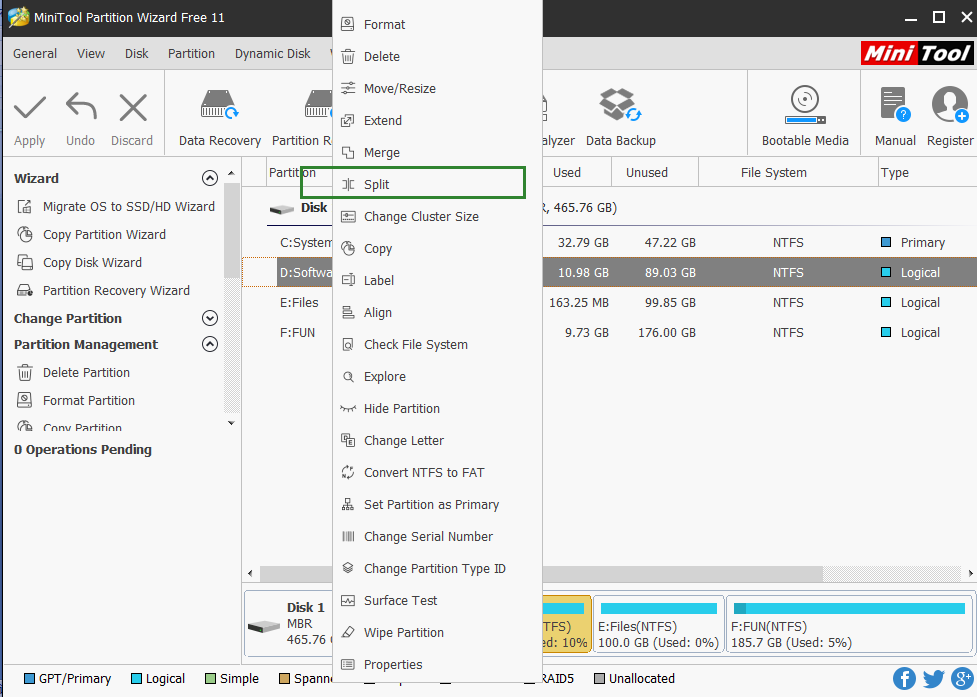Choose Explore in context menu
This screenshot has height=697, width=977.
(437, 376)
